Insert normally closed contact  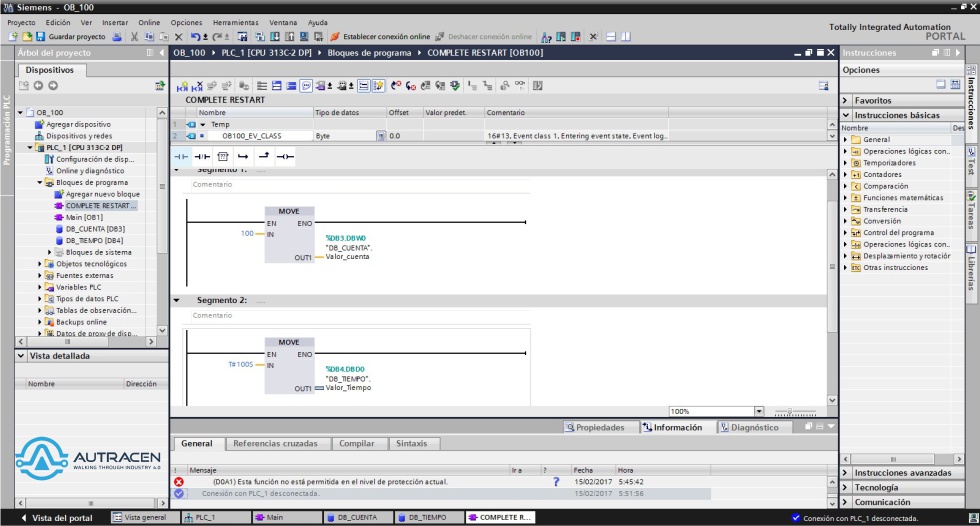(202, 156)
